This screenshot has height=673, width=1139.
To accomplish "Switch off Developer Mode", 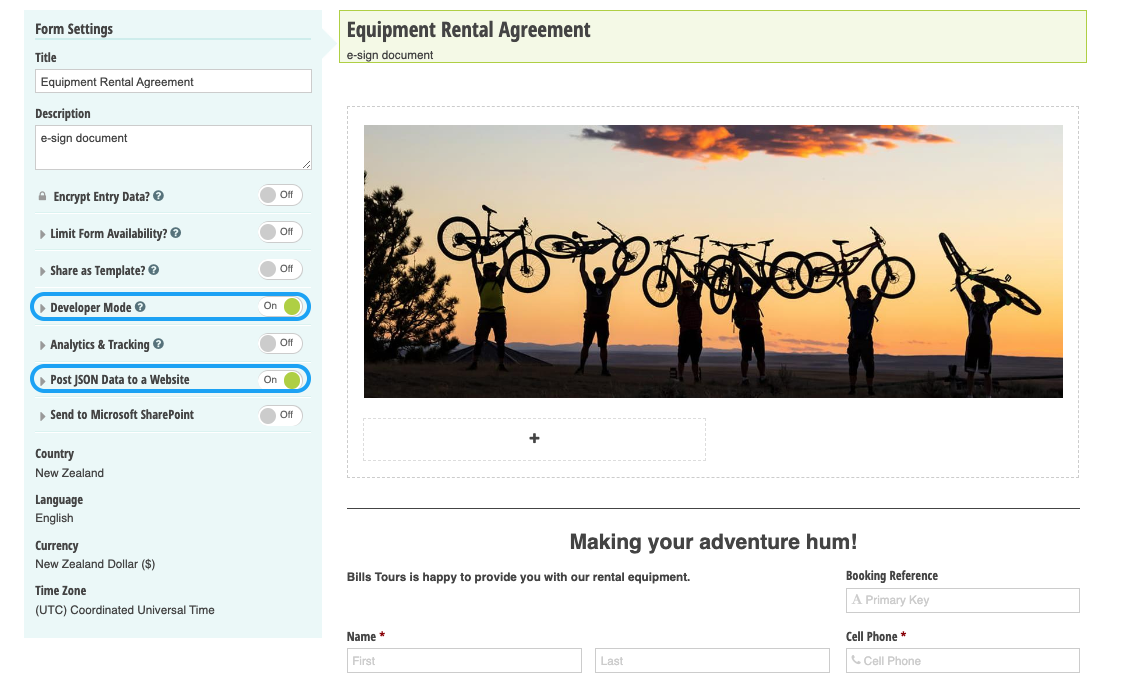I will pos(280,306).
